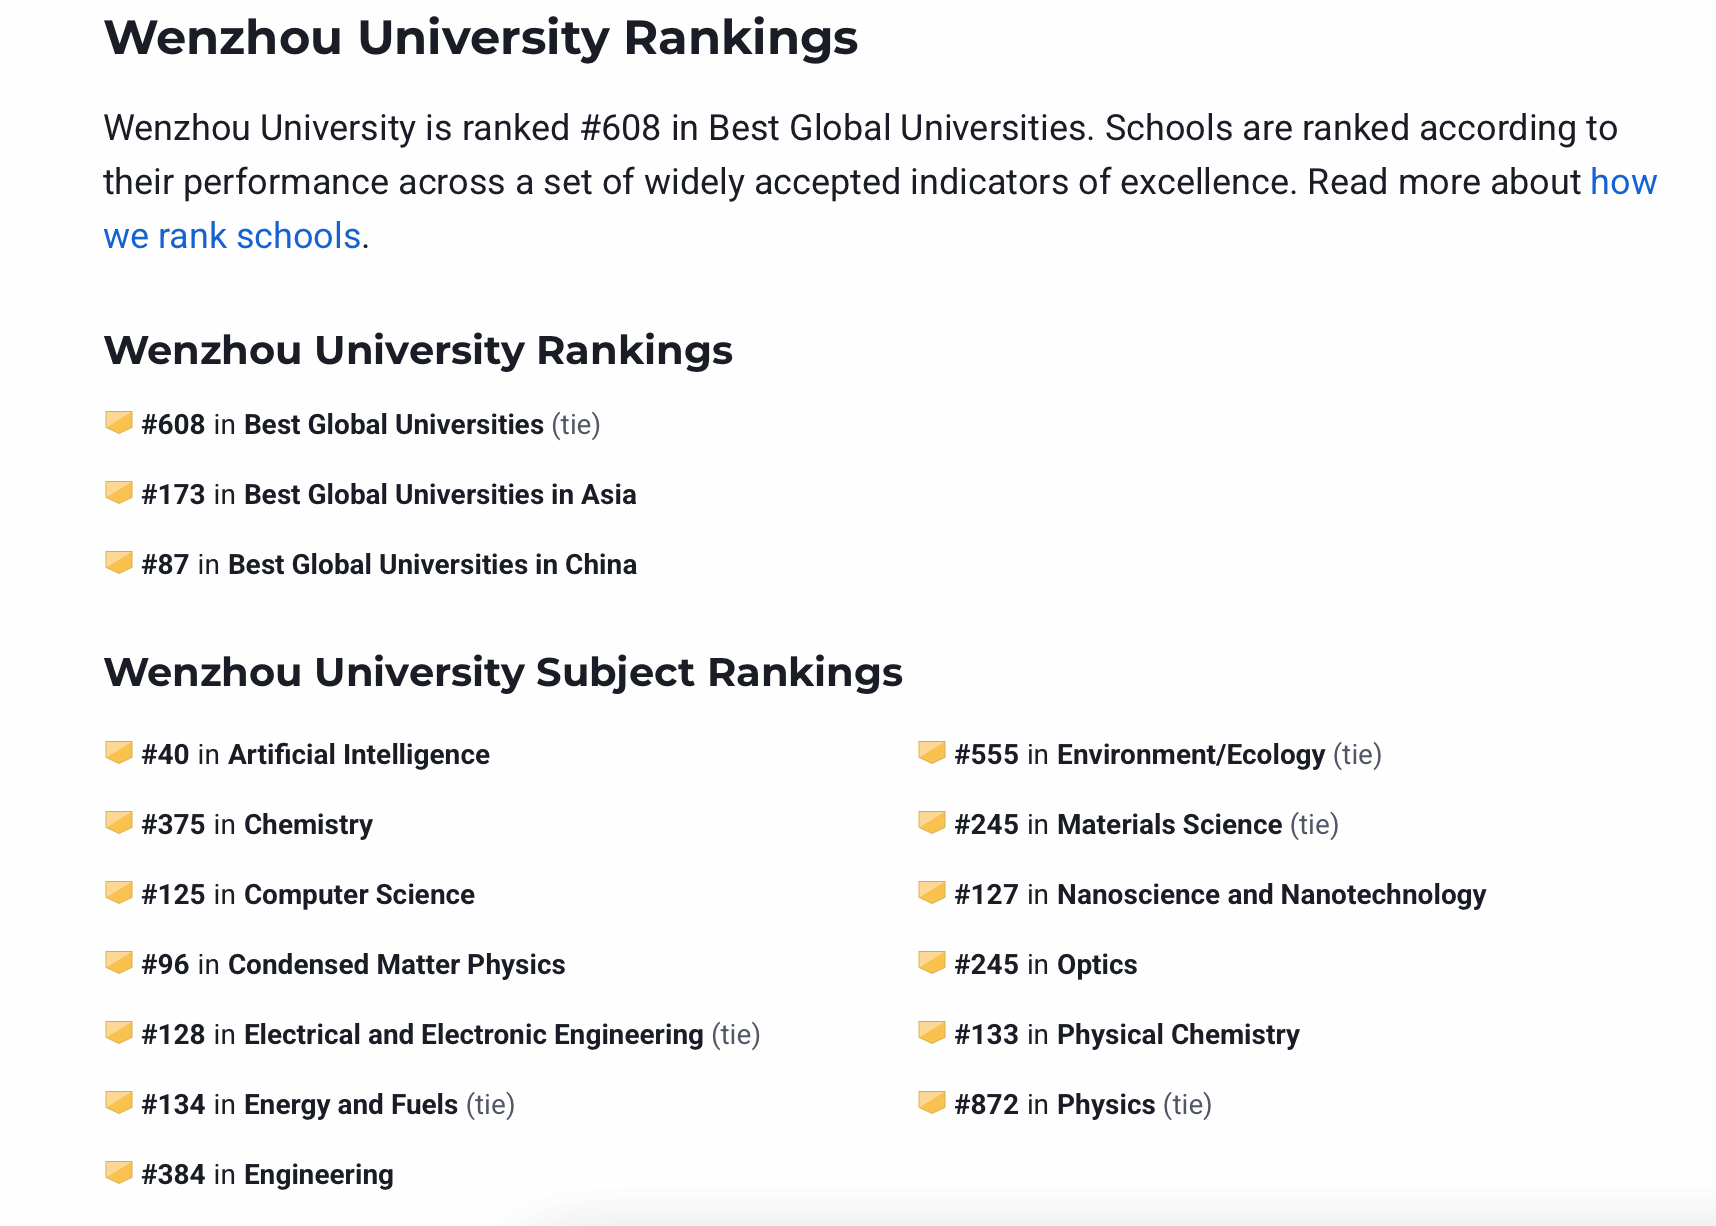Image resolution: width=1716 pixels, height=1226 pixels.
Task: Open the Energy and Fuels ranking
Action: [x=350, y=1105]
